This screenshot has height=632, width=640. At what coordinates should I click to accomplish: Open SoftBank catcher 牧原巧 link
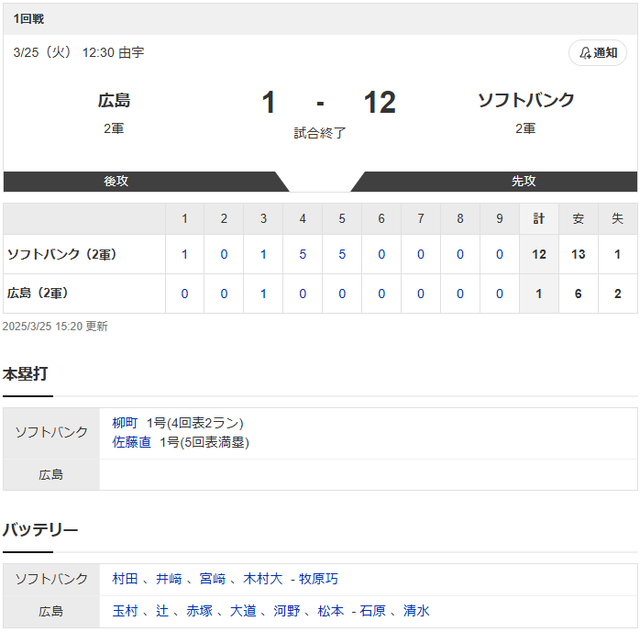pyautogui.click(x=318, y=579)
